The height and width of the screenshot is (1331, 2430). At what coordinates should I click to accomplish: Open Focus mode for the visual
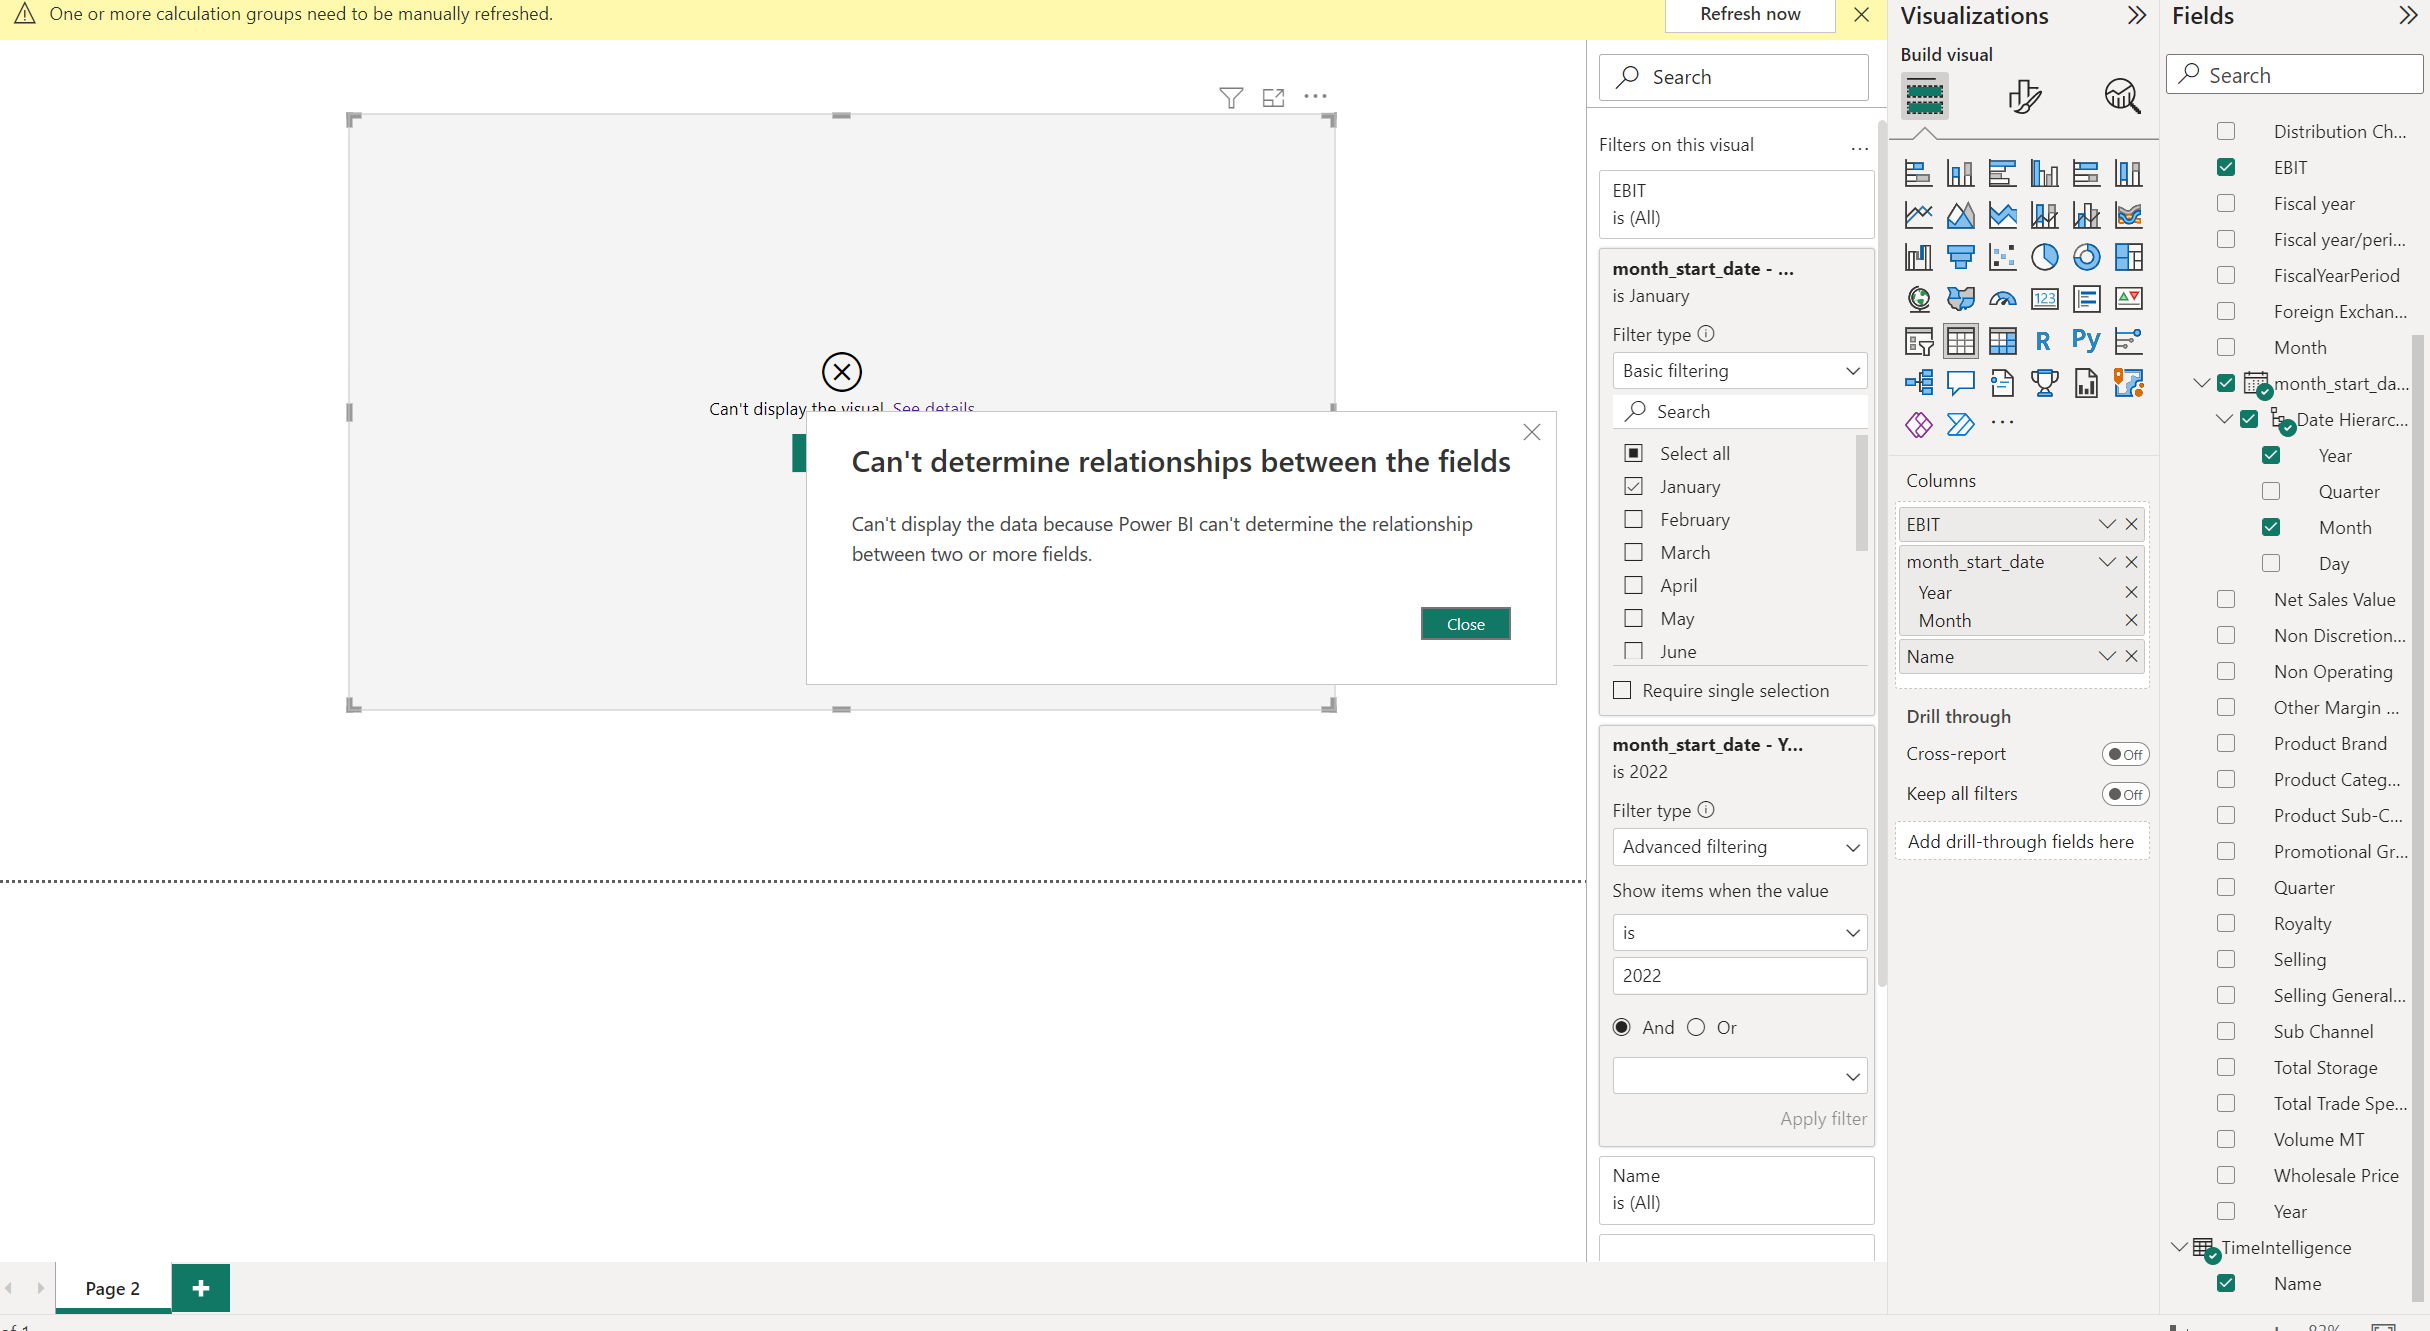click(1273, 97)
